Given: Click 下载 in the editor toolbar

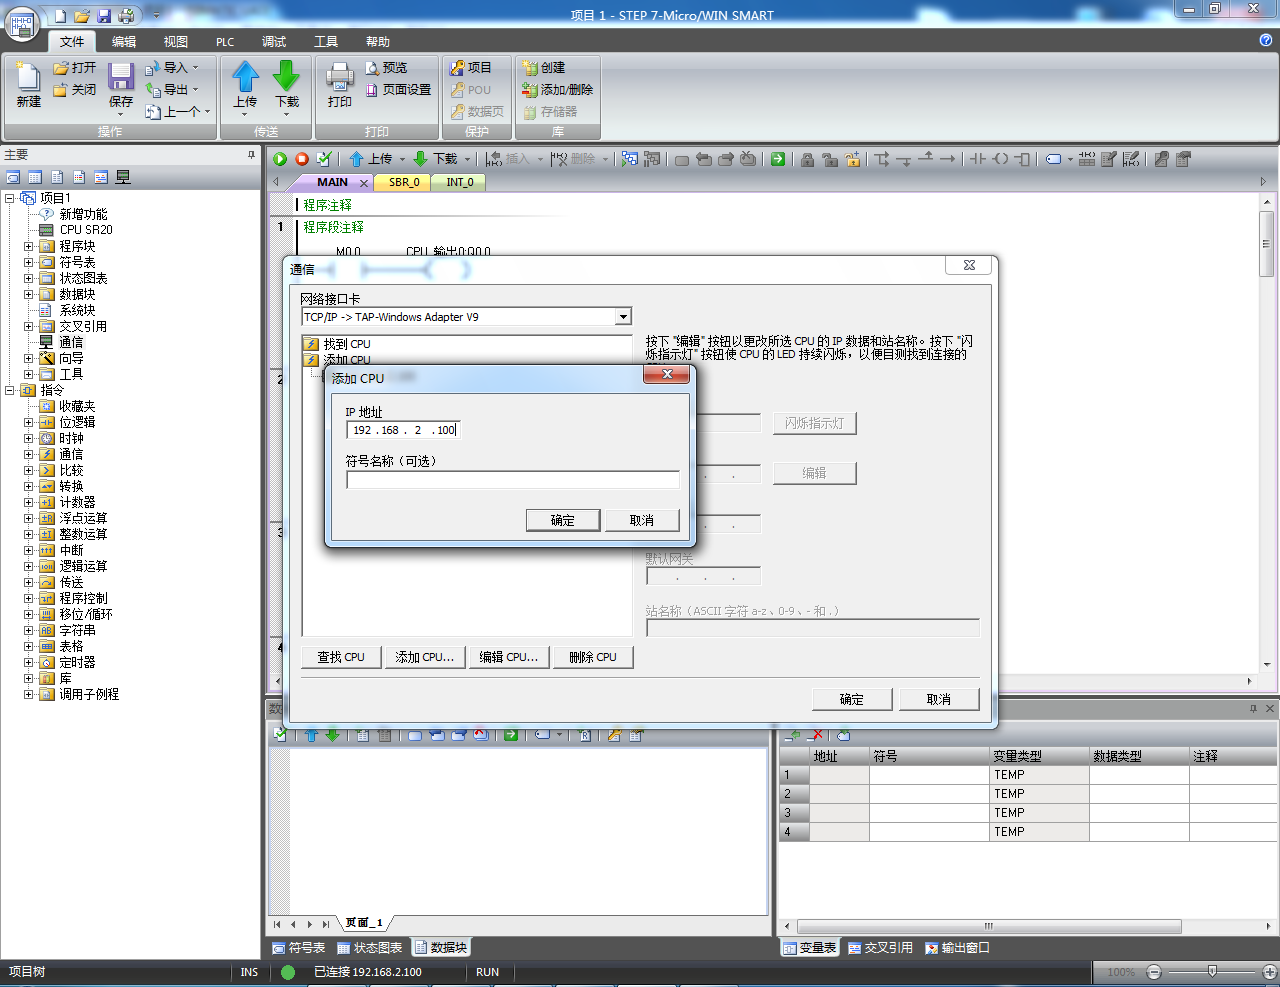Looking at the screenshot, I should (435, 159).
